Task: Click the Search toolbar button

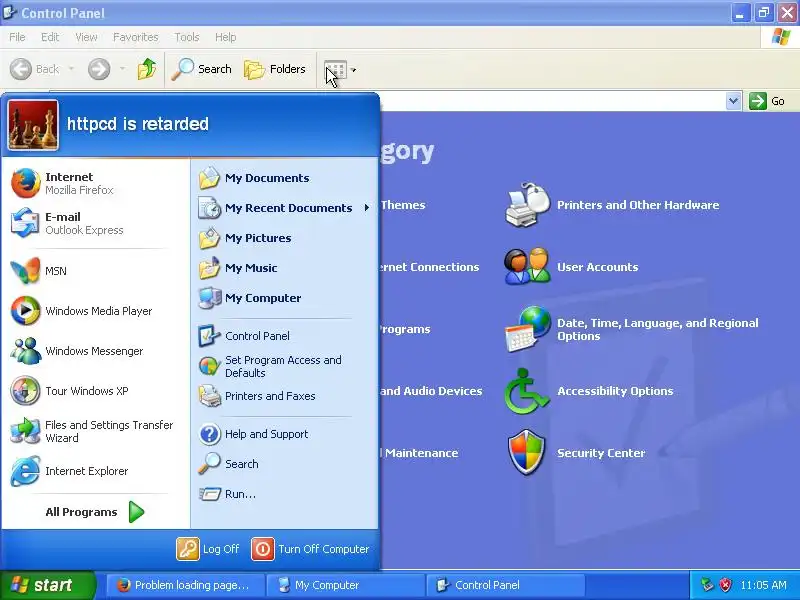Action: pos(202,69)
